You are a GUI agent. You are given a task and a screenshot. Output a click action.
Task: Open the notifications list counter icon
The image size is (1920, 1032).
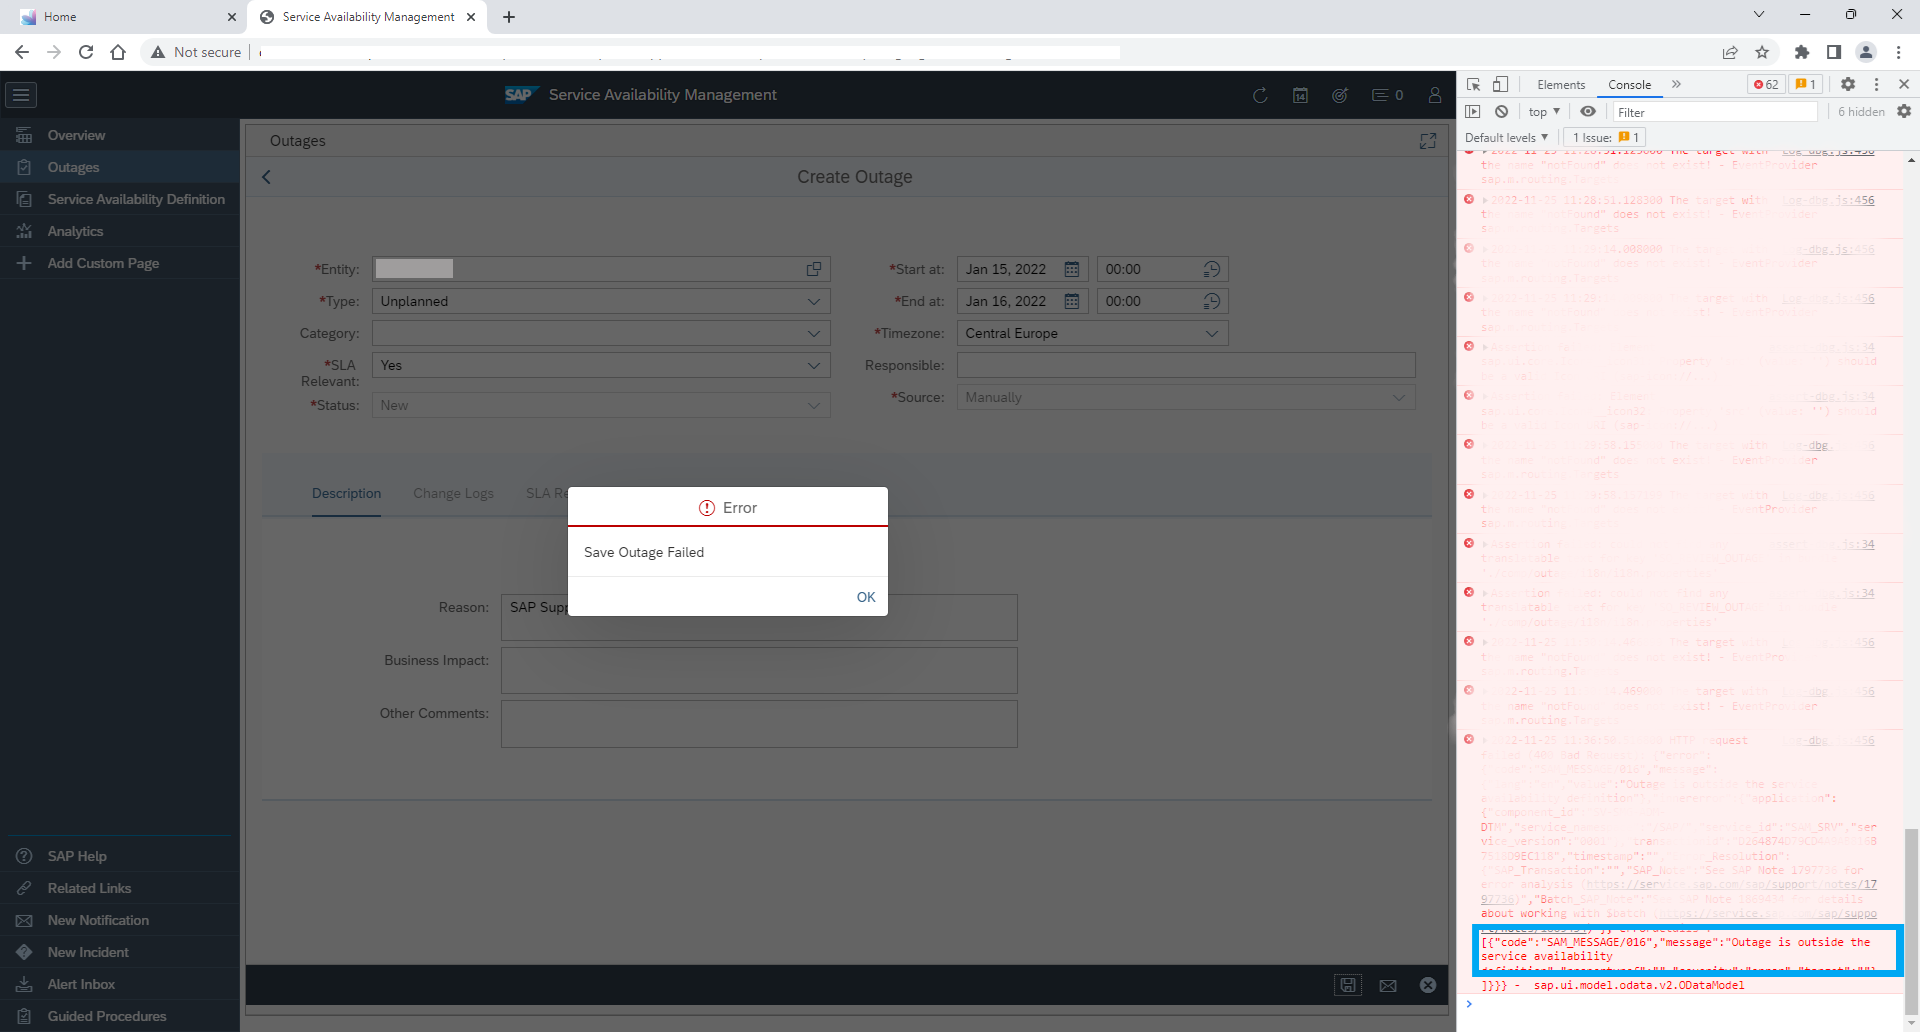pyautogui.click(x=1387, y=95)
